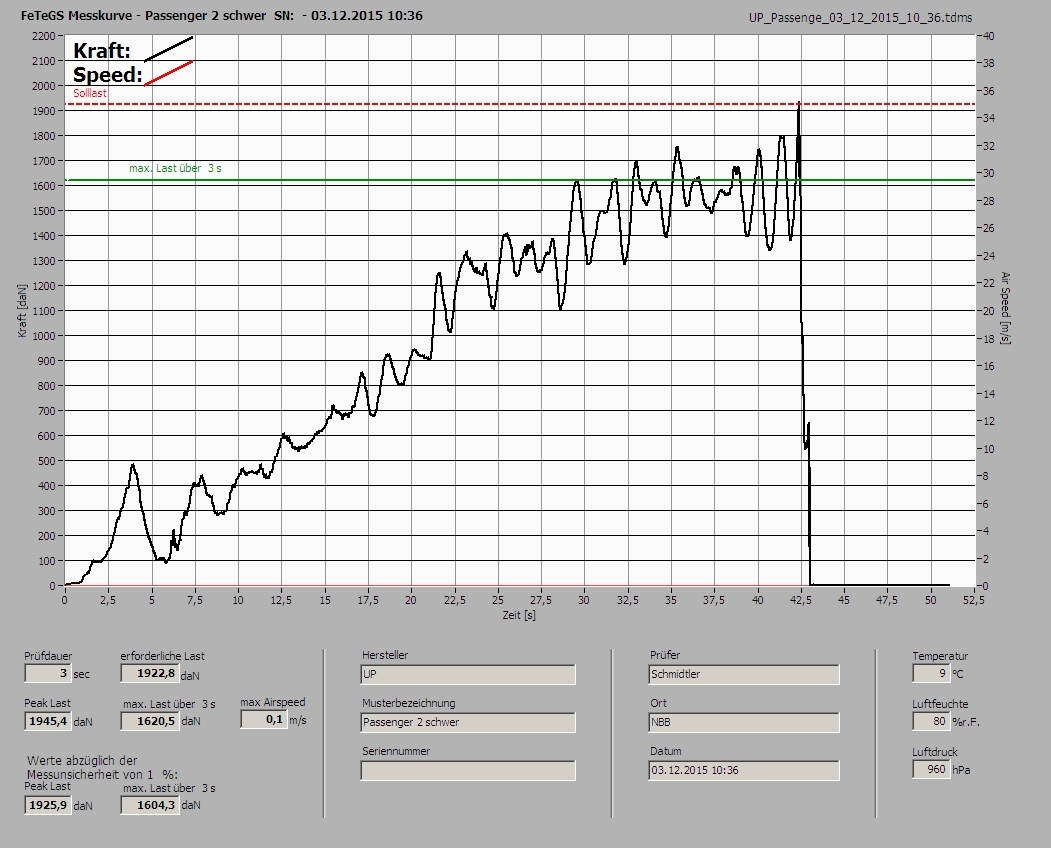The width and height of the screenshot is (1051, 848).
Task: Click the Hersteller field containing UP
Action: click(468, 674)
